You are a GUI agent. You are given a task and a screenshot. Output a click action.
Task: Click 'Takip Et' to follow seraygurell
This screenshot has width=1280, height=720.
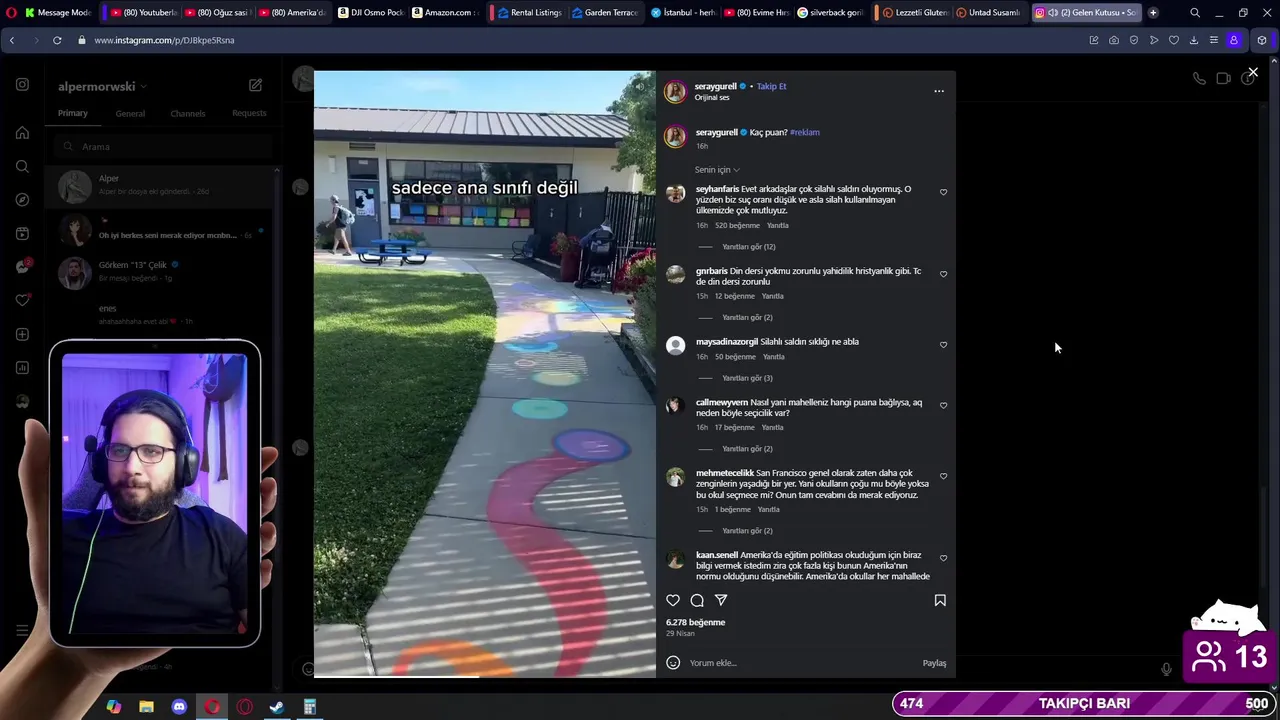pos(771,86)
